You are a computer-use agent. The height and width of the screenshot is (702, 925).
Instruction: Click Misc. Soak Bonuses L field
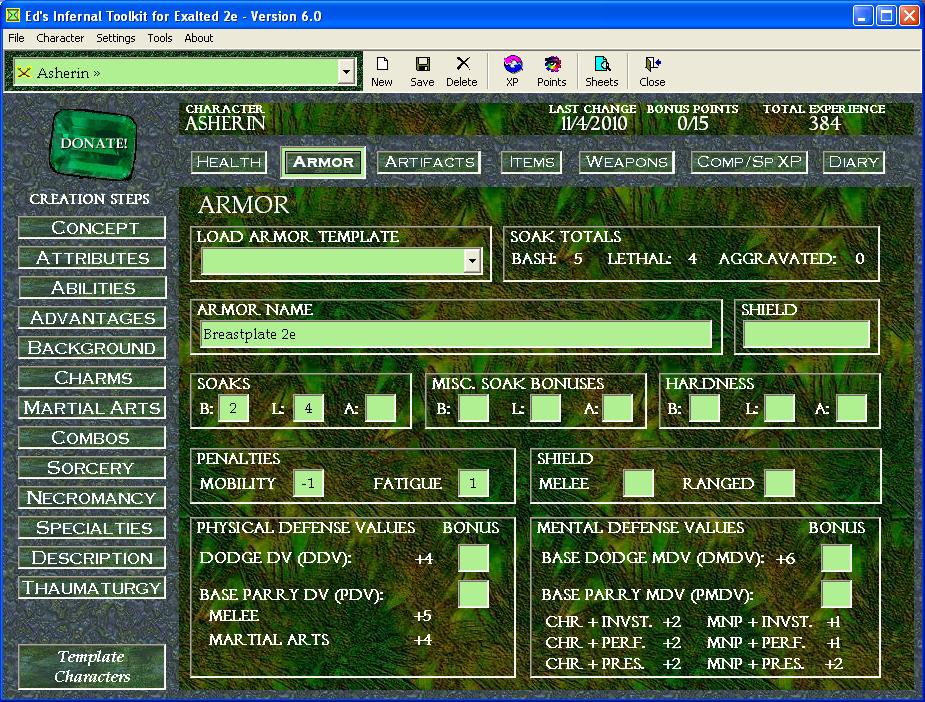[x=546, y=408]
